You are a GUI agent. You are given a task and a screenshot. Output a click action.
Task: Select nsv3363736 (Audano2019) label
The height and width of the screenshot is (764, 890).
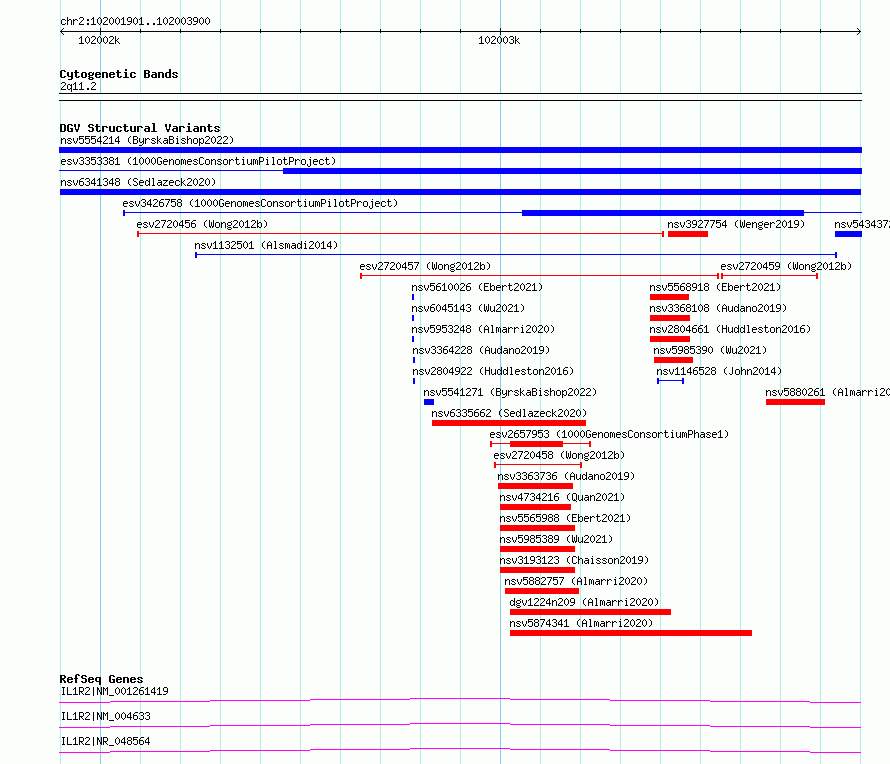566,476
